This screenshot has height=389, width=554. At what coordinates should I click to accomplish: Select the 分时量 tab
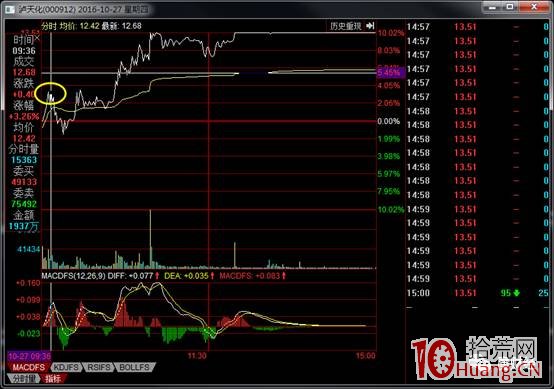pos(23,379)
